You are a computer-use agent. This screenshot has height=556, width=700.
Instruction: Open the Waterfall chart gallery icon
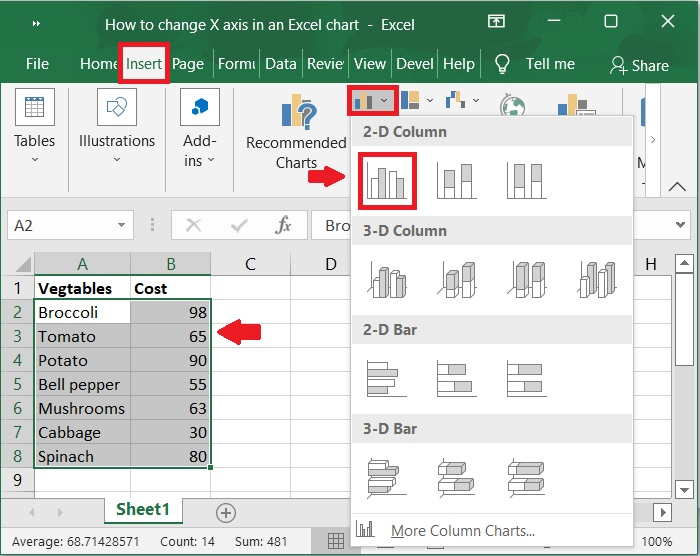click(x=455, y=100)
